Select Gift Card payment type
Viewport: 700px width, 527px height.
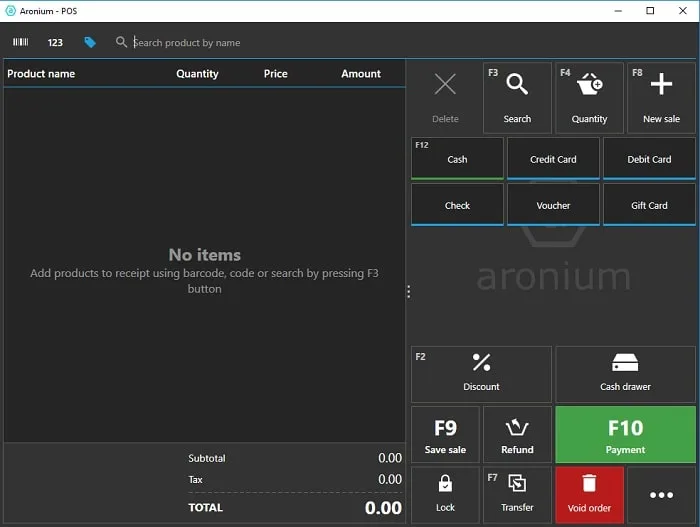649,205
